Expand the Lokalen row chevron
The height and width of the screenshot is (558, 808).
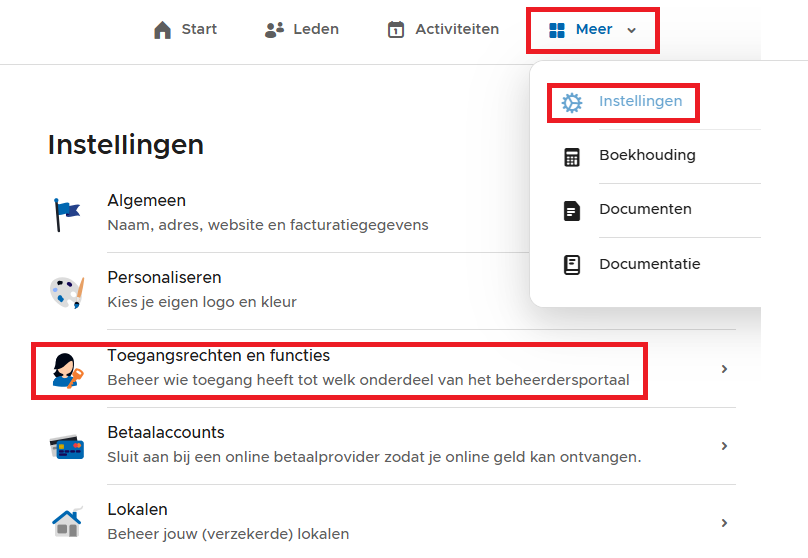pyautogui.click(x=724, y=523)
